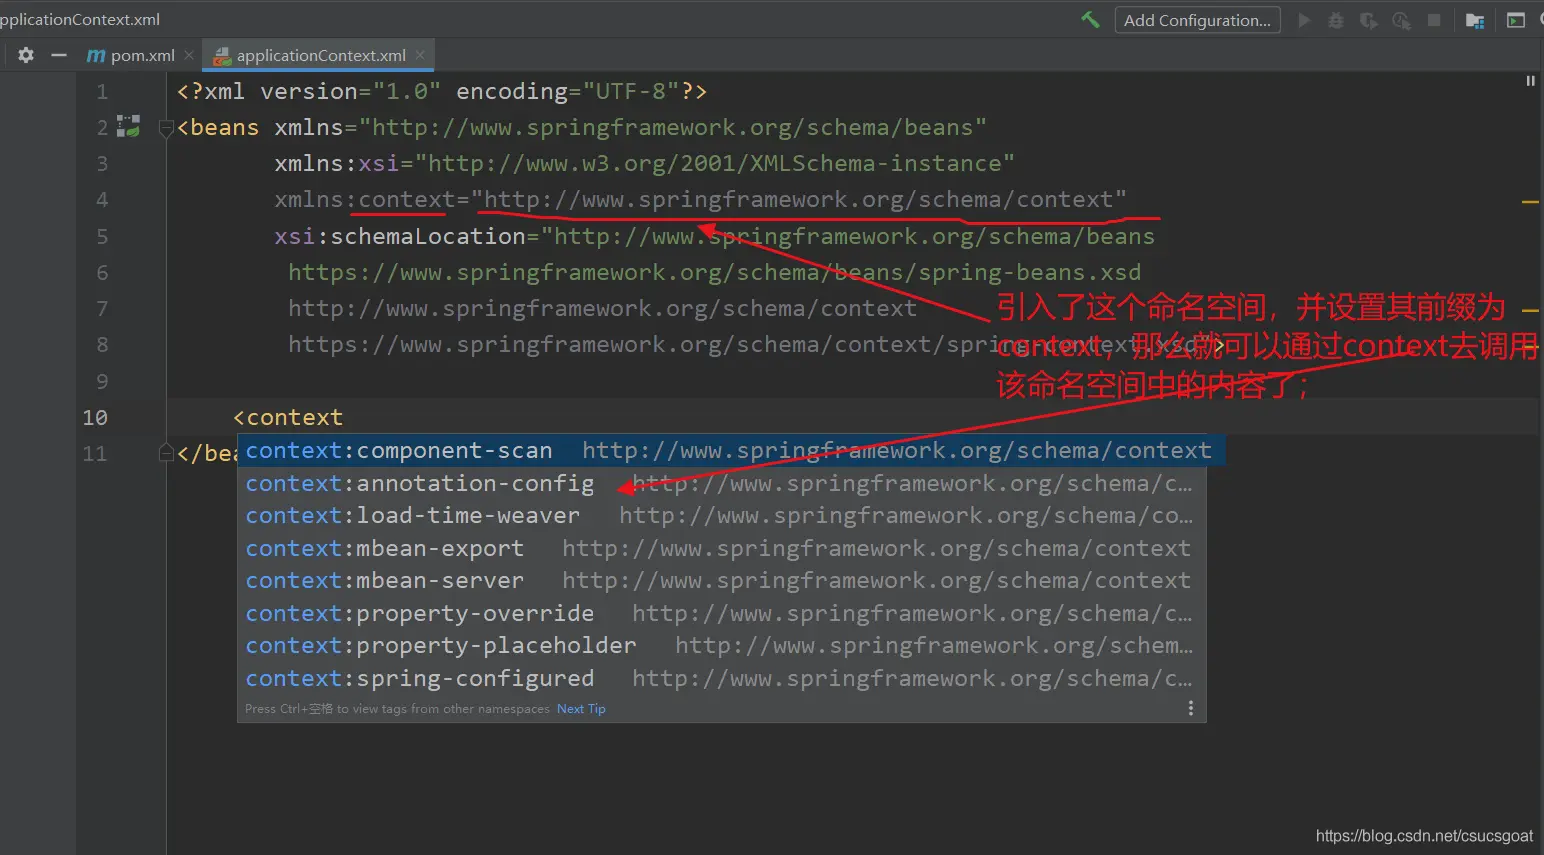Click the inspections status indicator icon
Image resolution: width=1544 pixels, height=855 pixels.
[x=1530, y=81]
